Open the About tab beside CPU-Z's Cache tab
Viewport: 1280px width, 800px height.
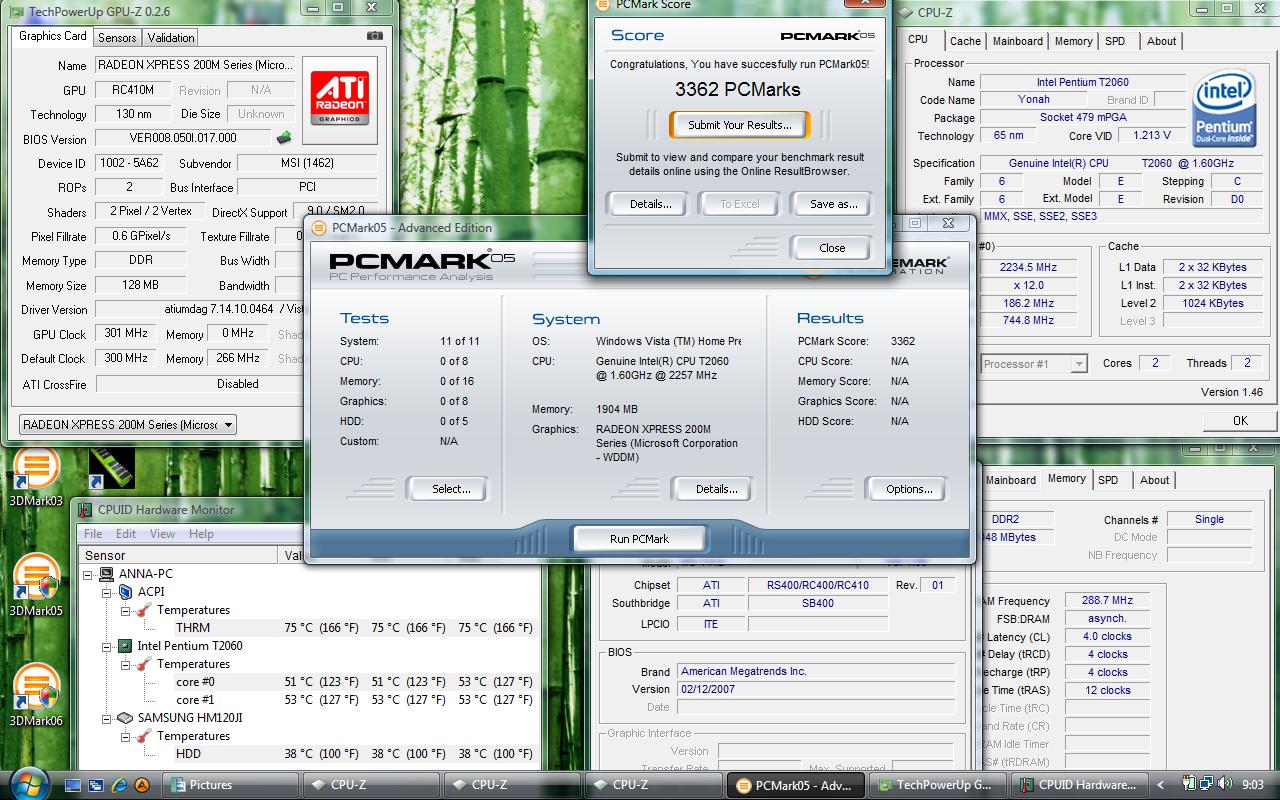1161,41
